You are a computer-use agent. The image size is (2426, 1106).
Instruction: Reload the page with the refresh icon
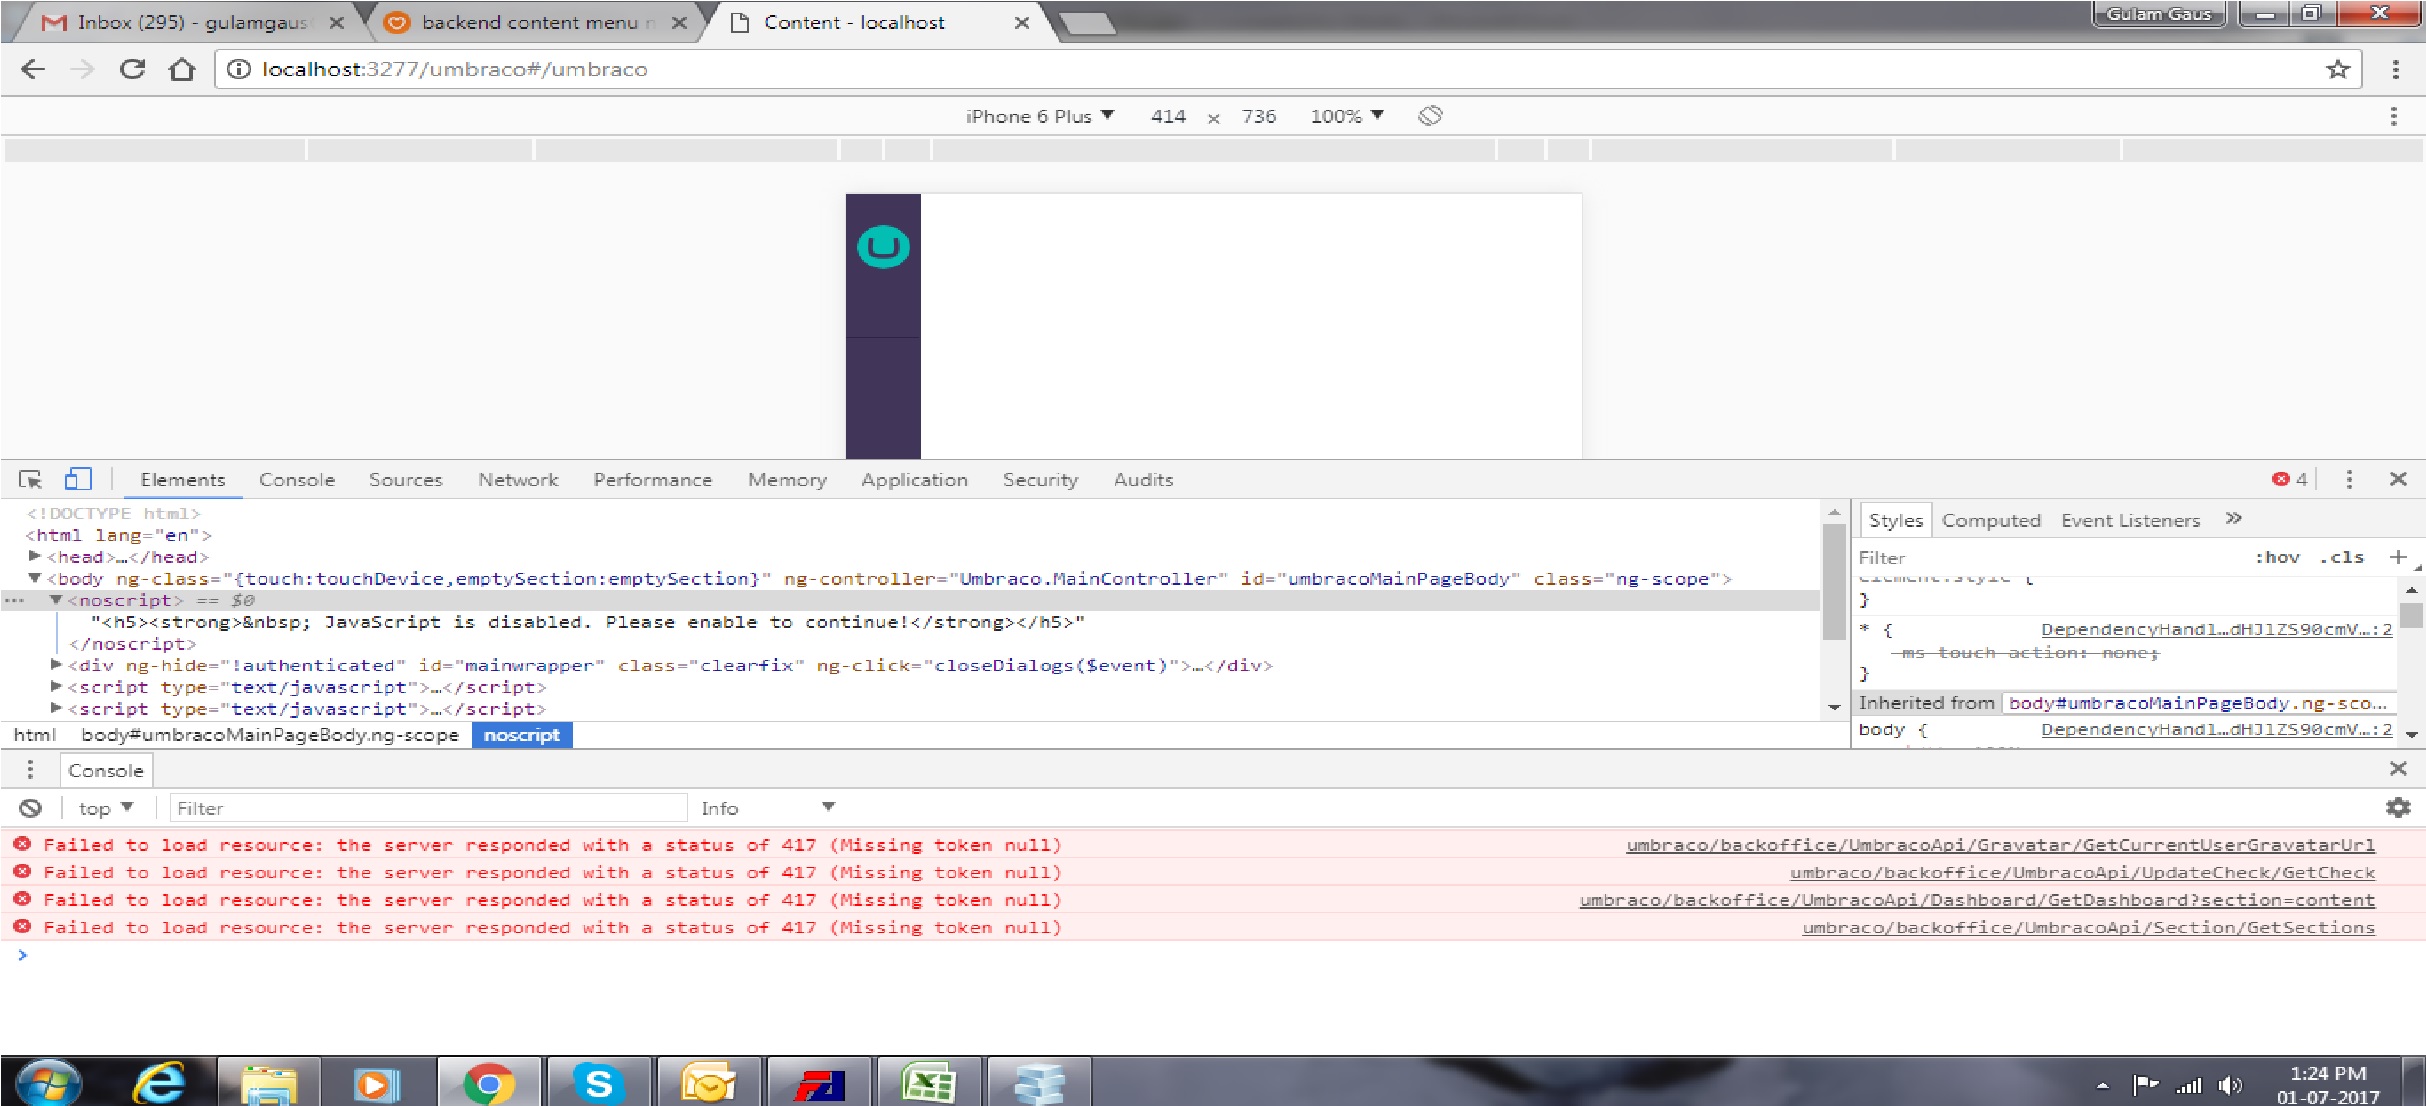(132, 69)
